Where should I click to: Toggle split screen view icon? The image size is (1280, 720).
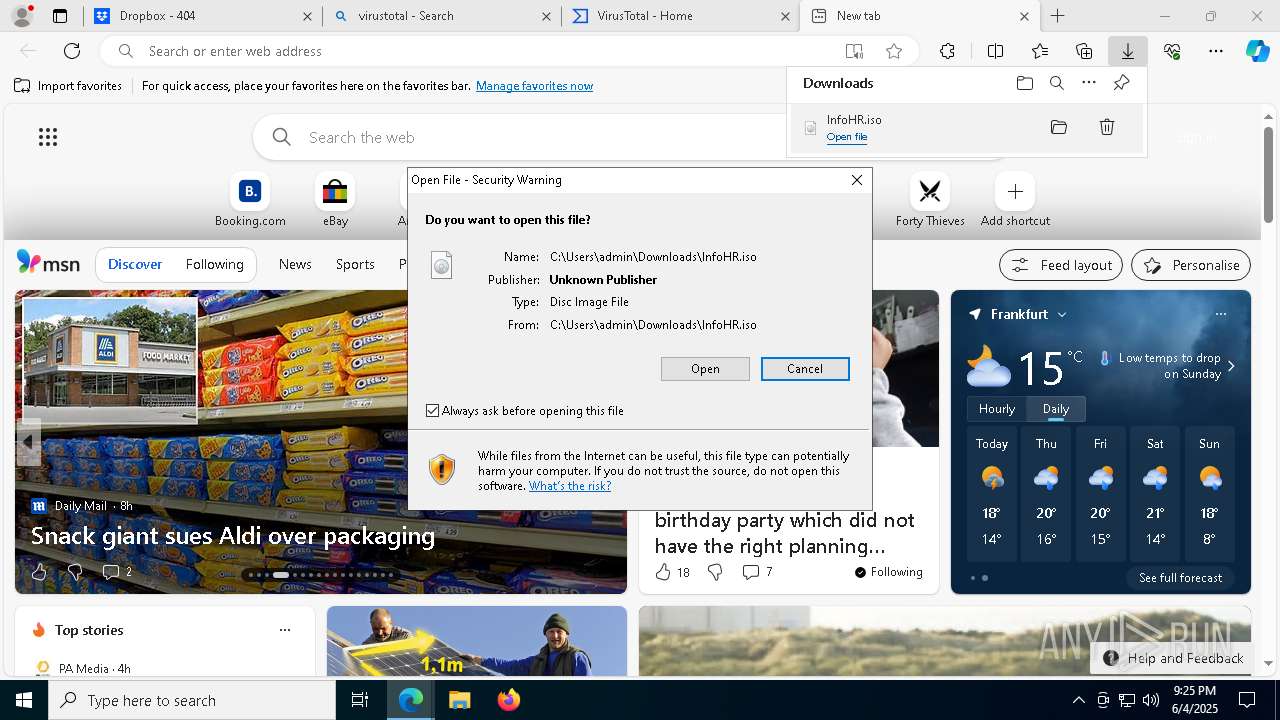coord(995,51)
